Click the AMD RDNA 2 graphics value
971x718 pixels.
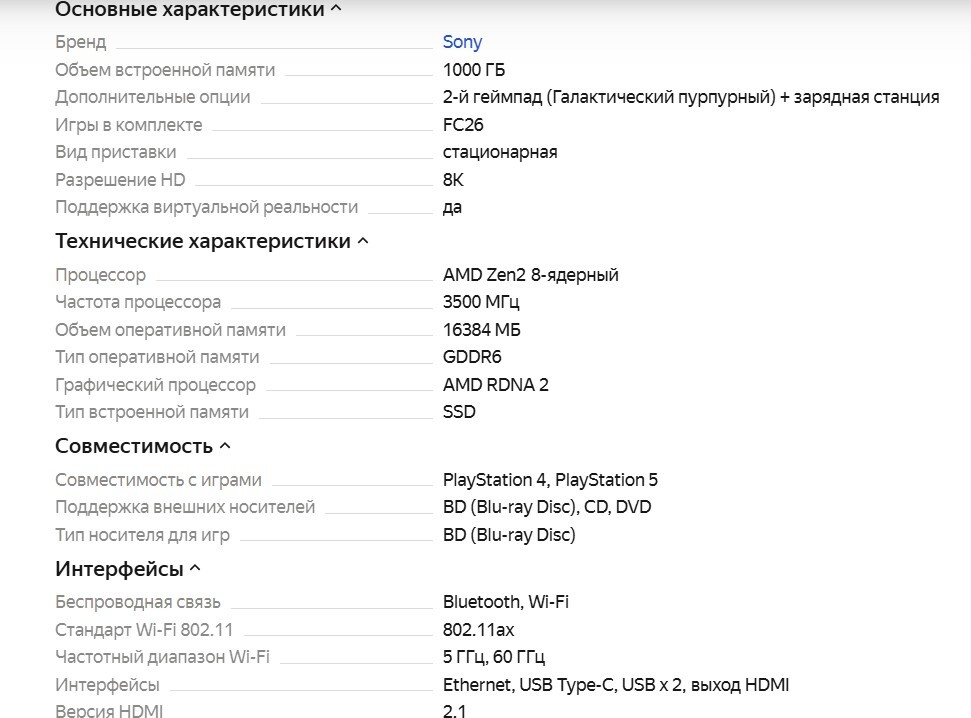pyautogui.click(x=495, y=385)
